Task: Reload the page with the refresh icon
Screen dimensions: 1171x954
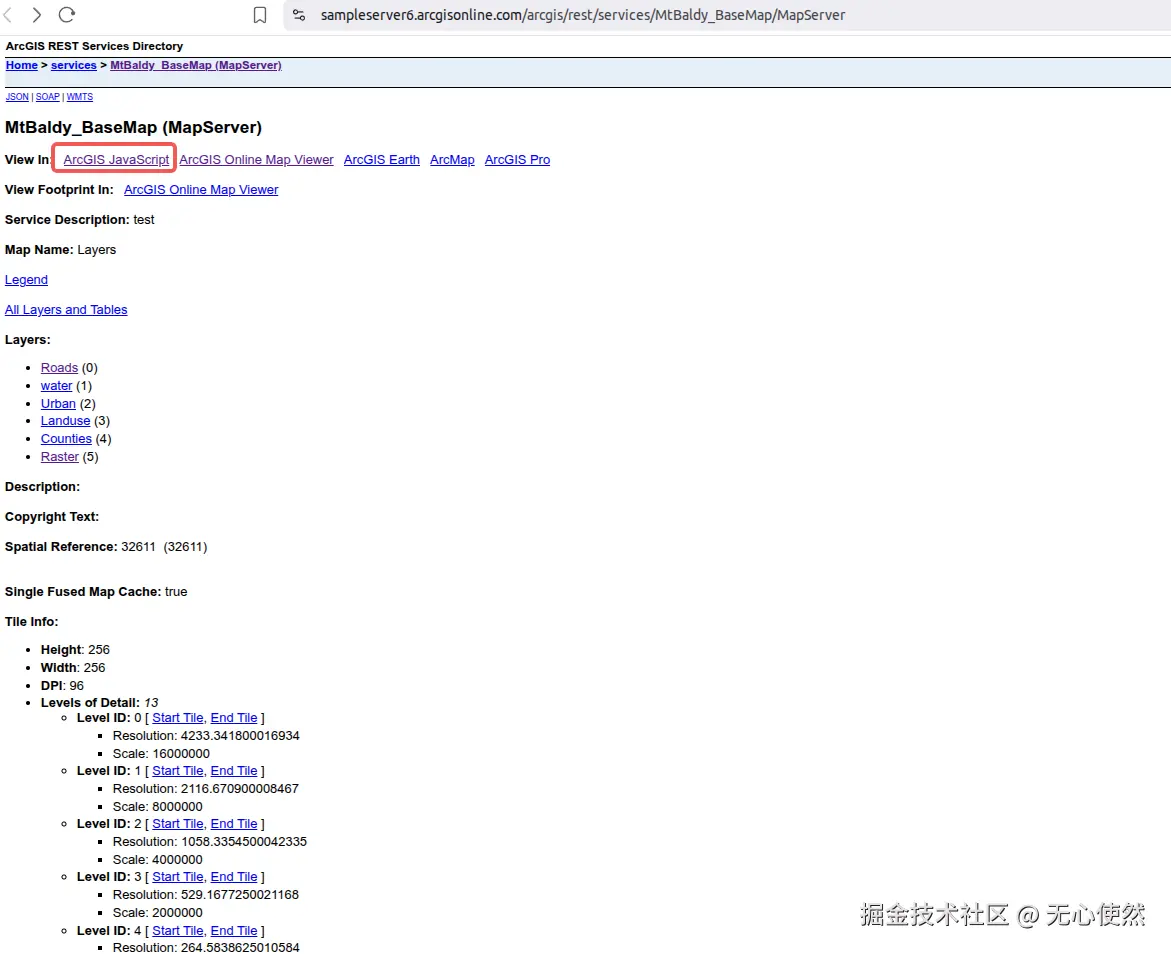Action: pos(67,15)
